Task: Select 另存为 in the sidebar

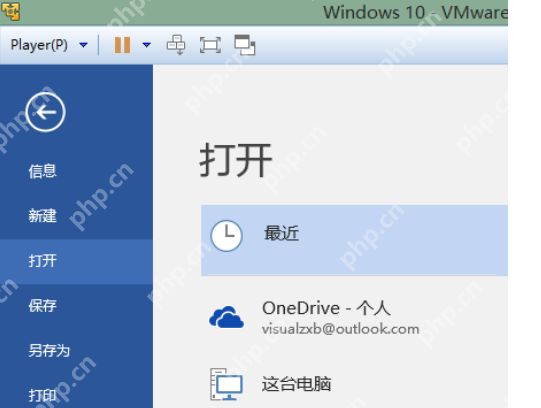Action: point(49,350)
